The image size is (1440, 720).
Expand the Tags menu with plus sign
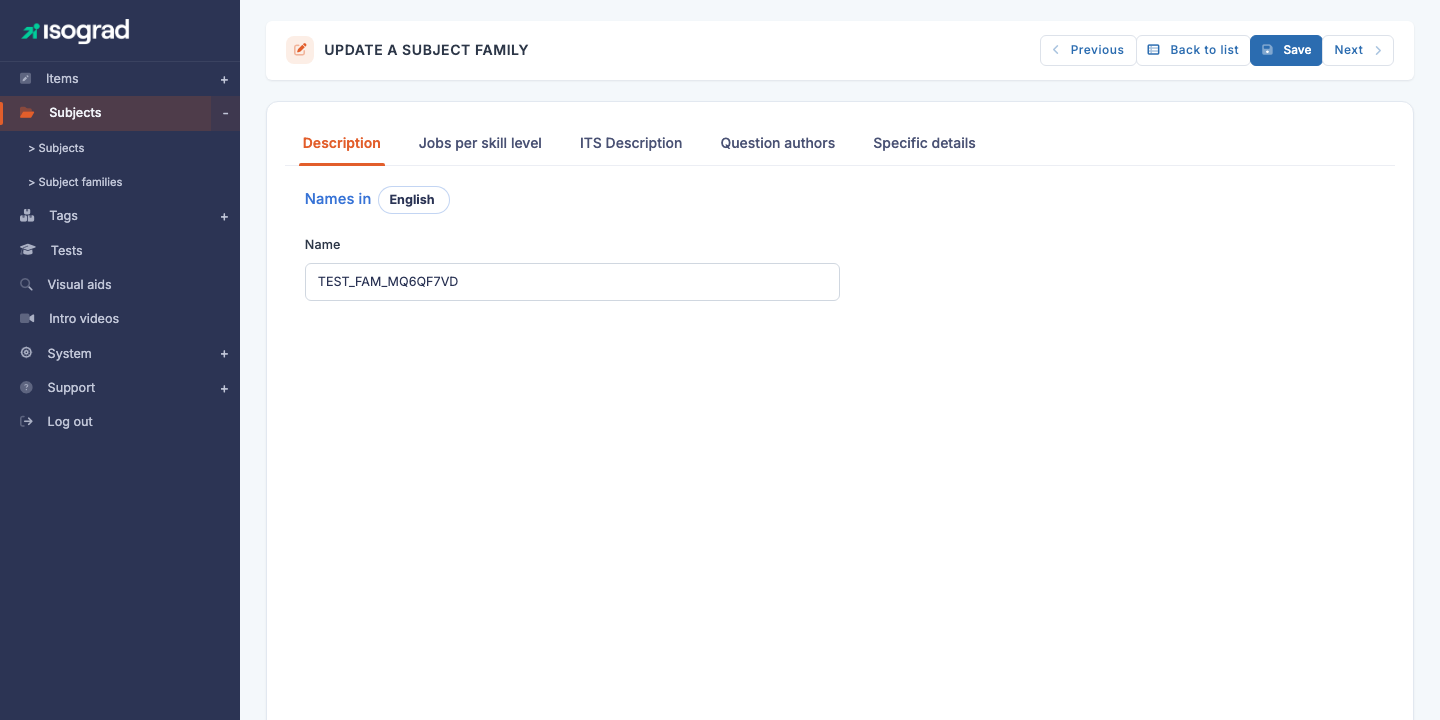(x=224, y=216)
